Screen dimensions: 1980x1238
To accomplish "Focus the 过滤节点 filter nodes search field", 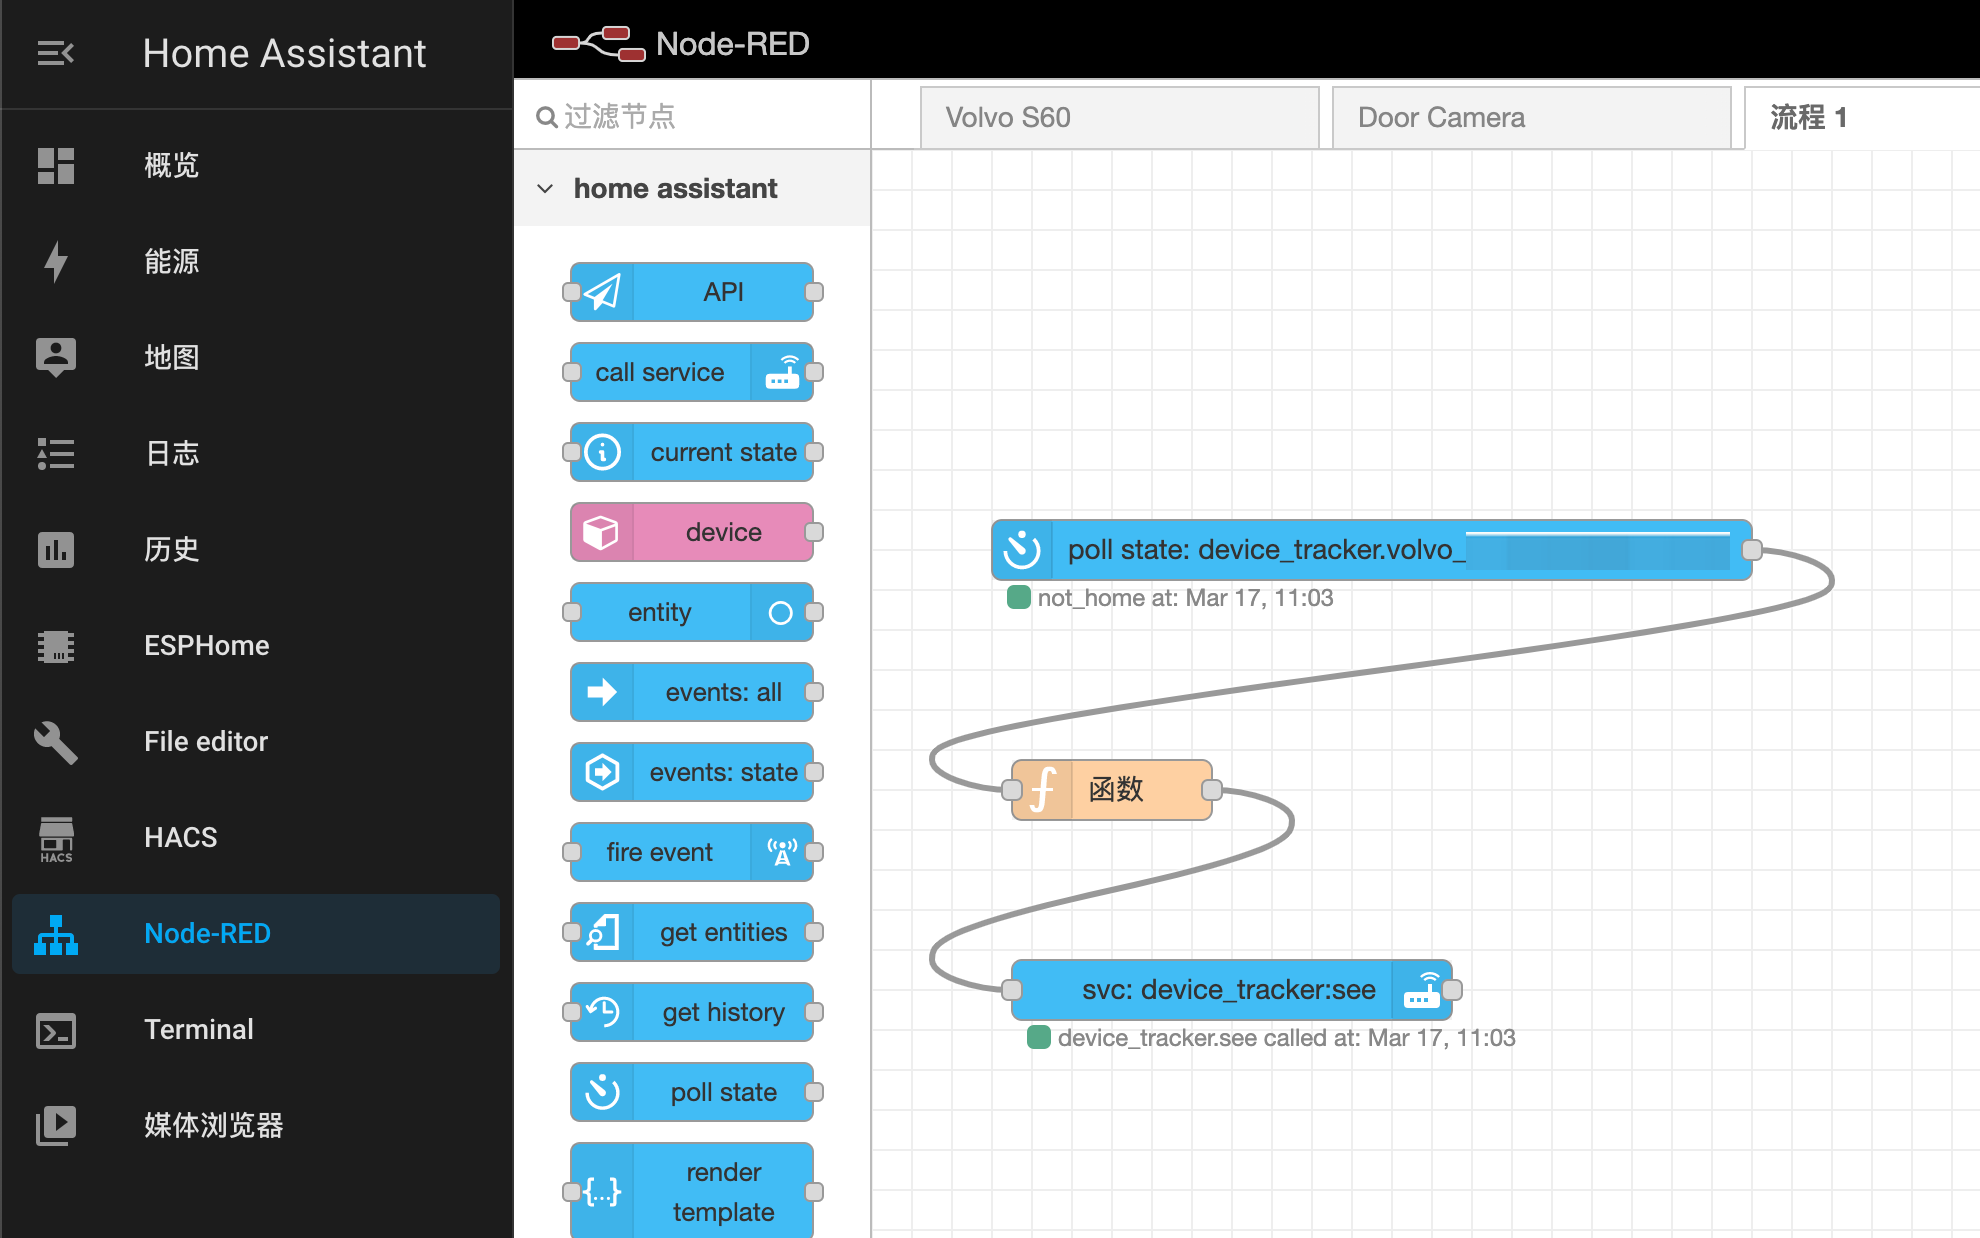I will coord(692,117).
